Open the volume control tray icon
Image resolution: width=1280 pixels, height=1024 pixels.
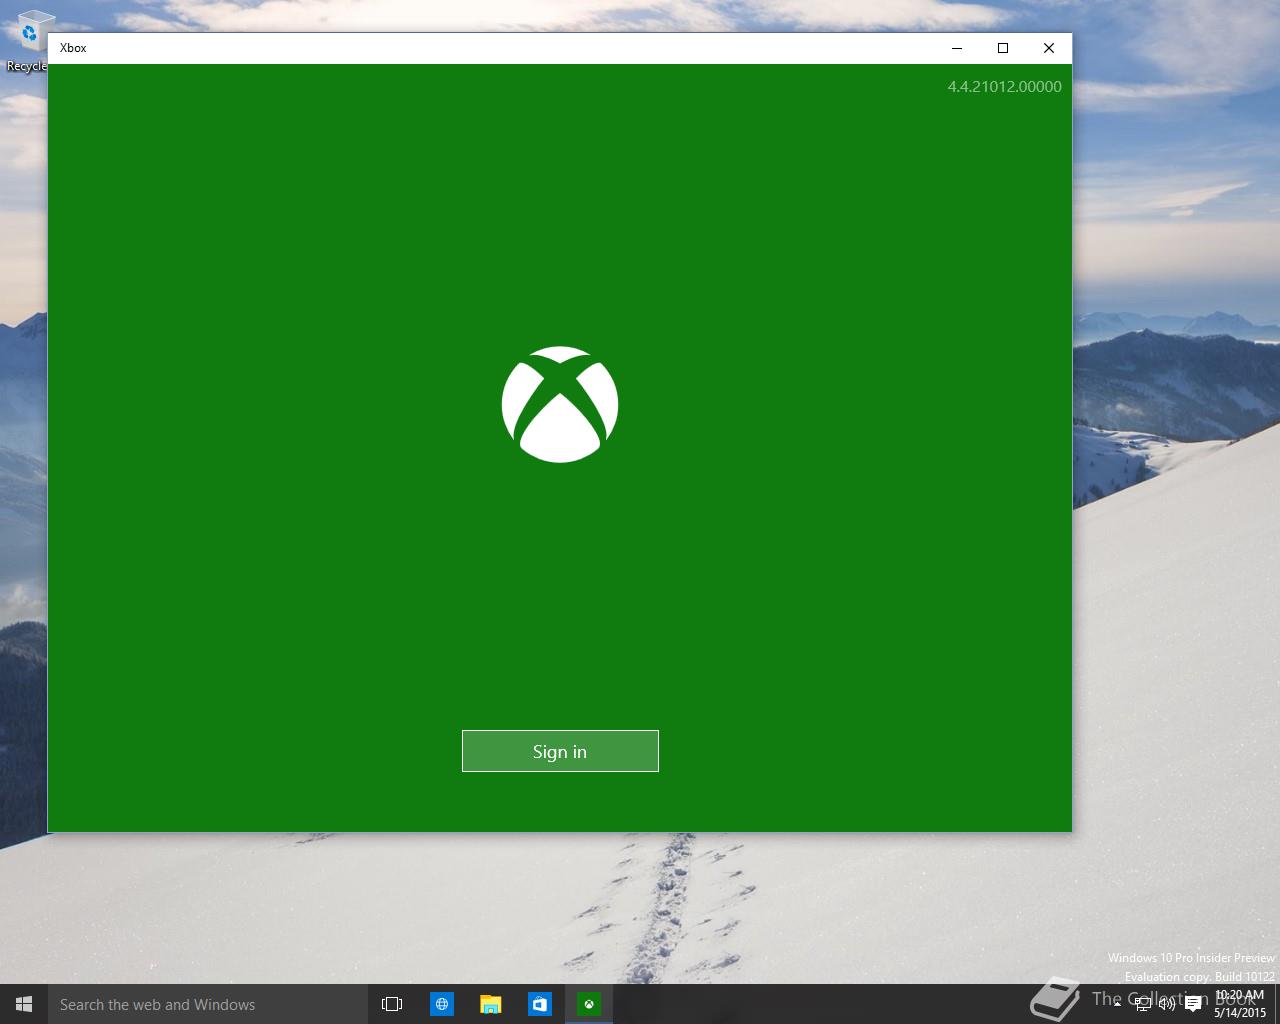click(x=1167, y=1004)
